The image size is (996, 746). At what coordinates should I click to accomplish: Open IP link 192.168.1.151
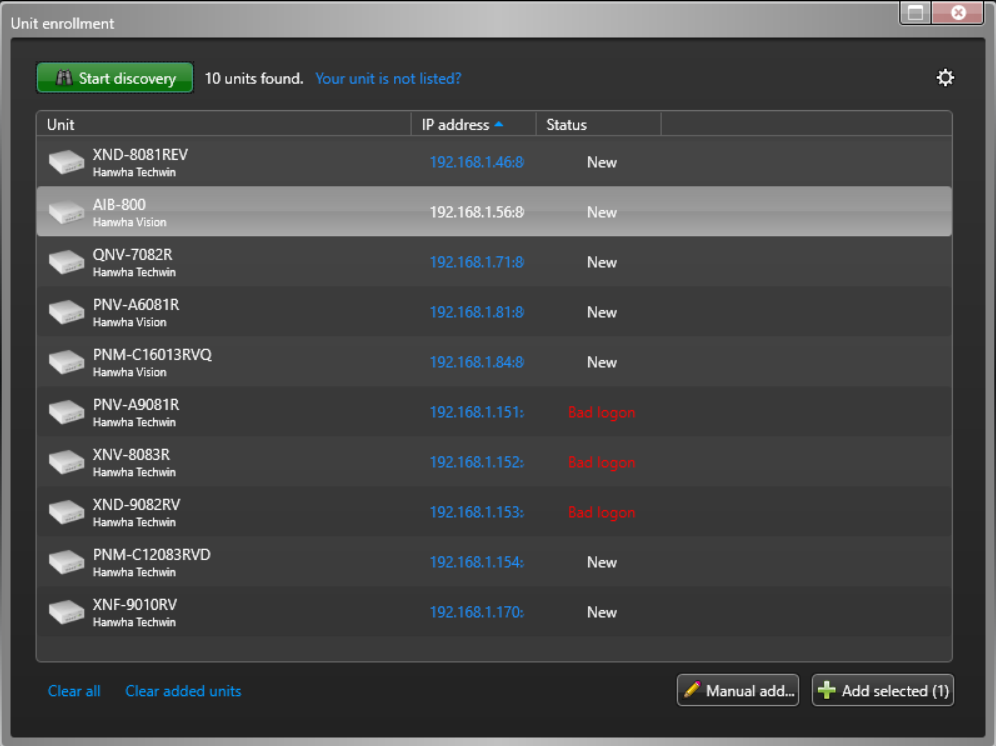tap(477, 412)
